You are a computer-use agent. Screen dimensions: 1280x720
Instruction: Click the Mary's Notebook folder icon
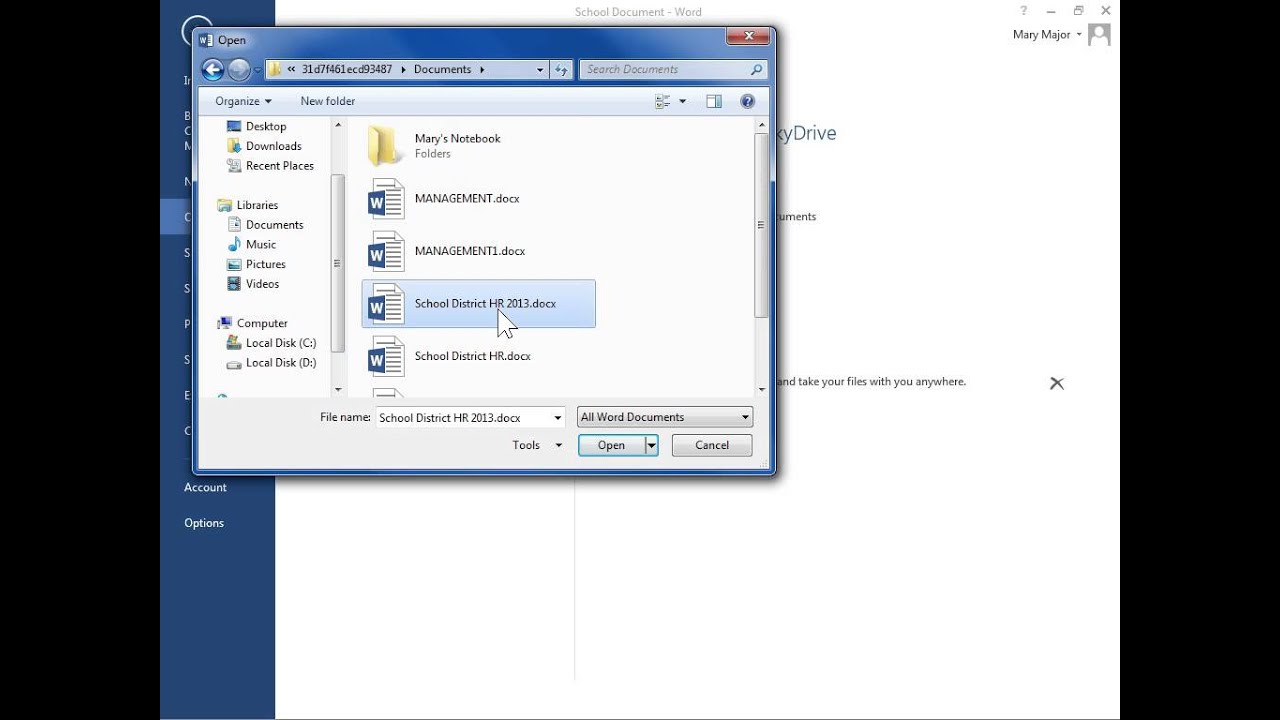[x=385, y=146]
